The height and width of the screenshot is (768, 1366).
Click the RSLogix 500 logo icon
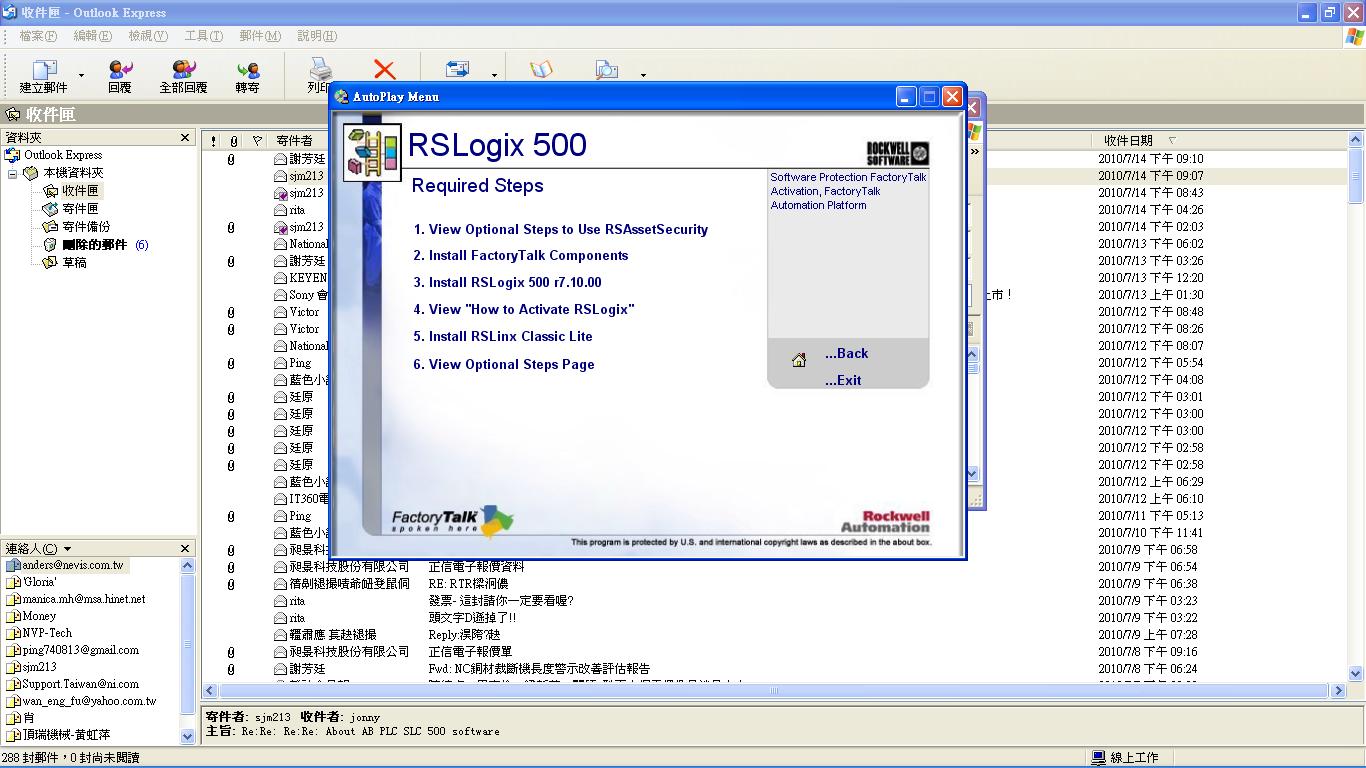click(372, 153)
